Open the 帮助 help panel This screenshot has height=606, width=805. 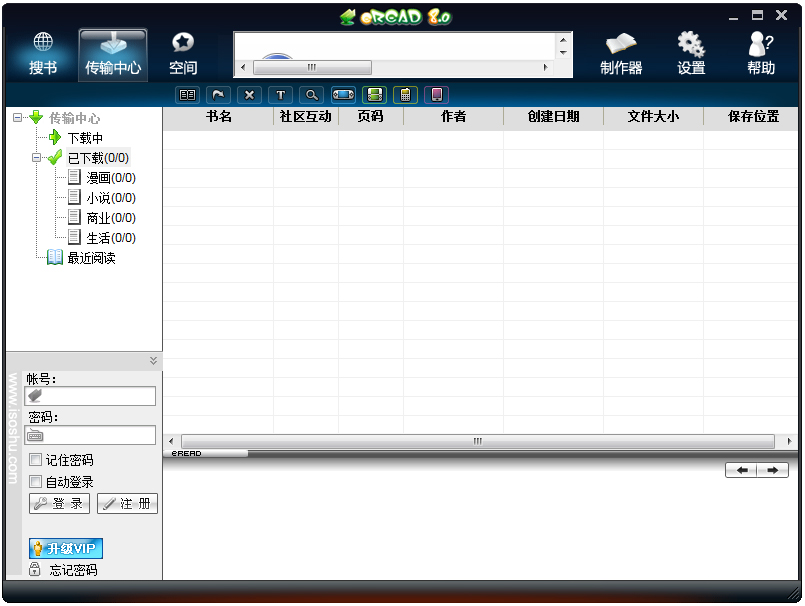pyautogui.click(x=760, y=53)
